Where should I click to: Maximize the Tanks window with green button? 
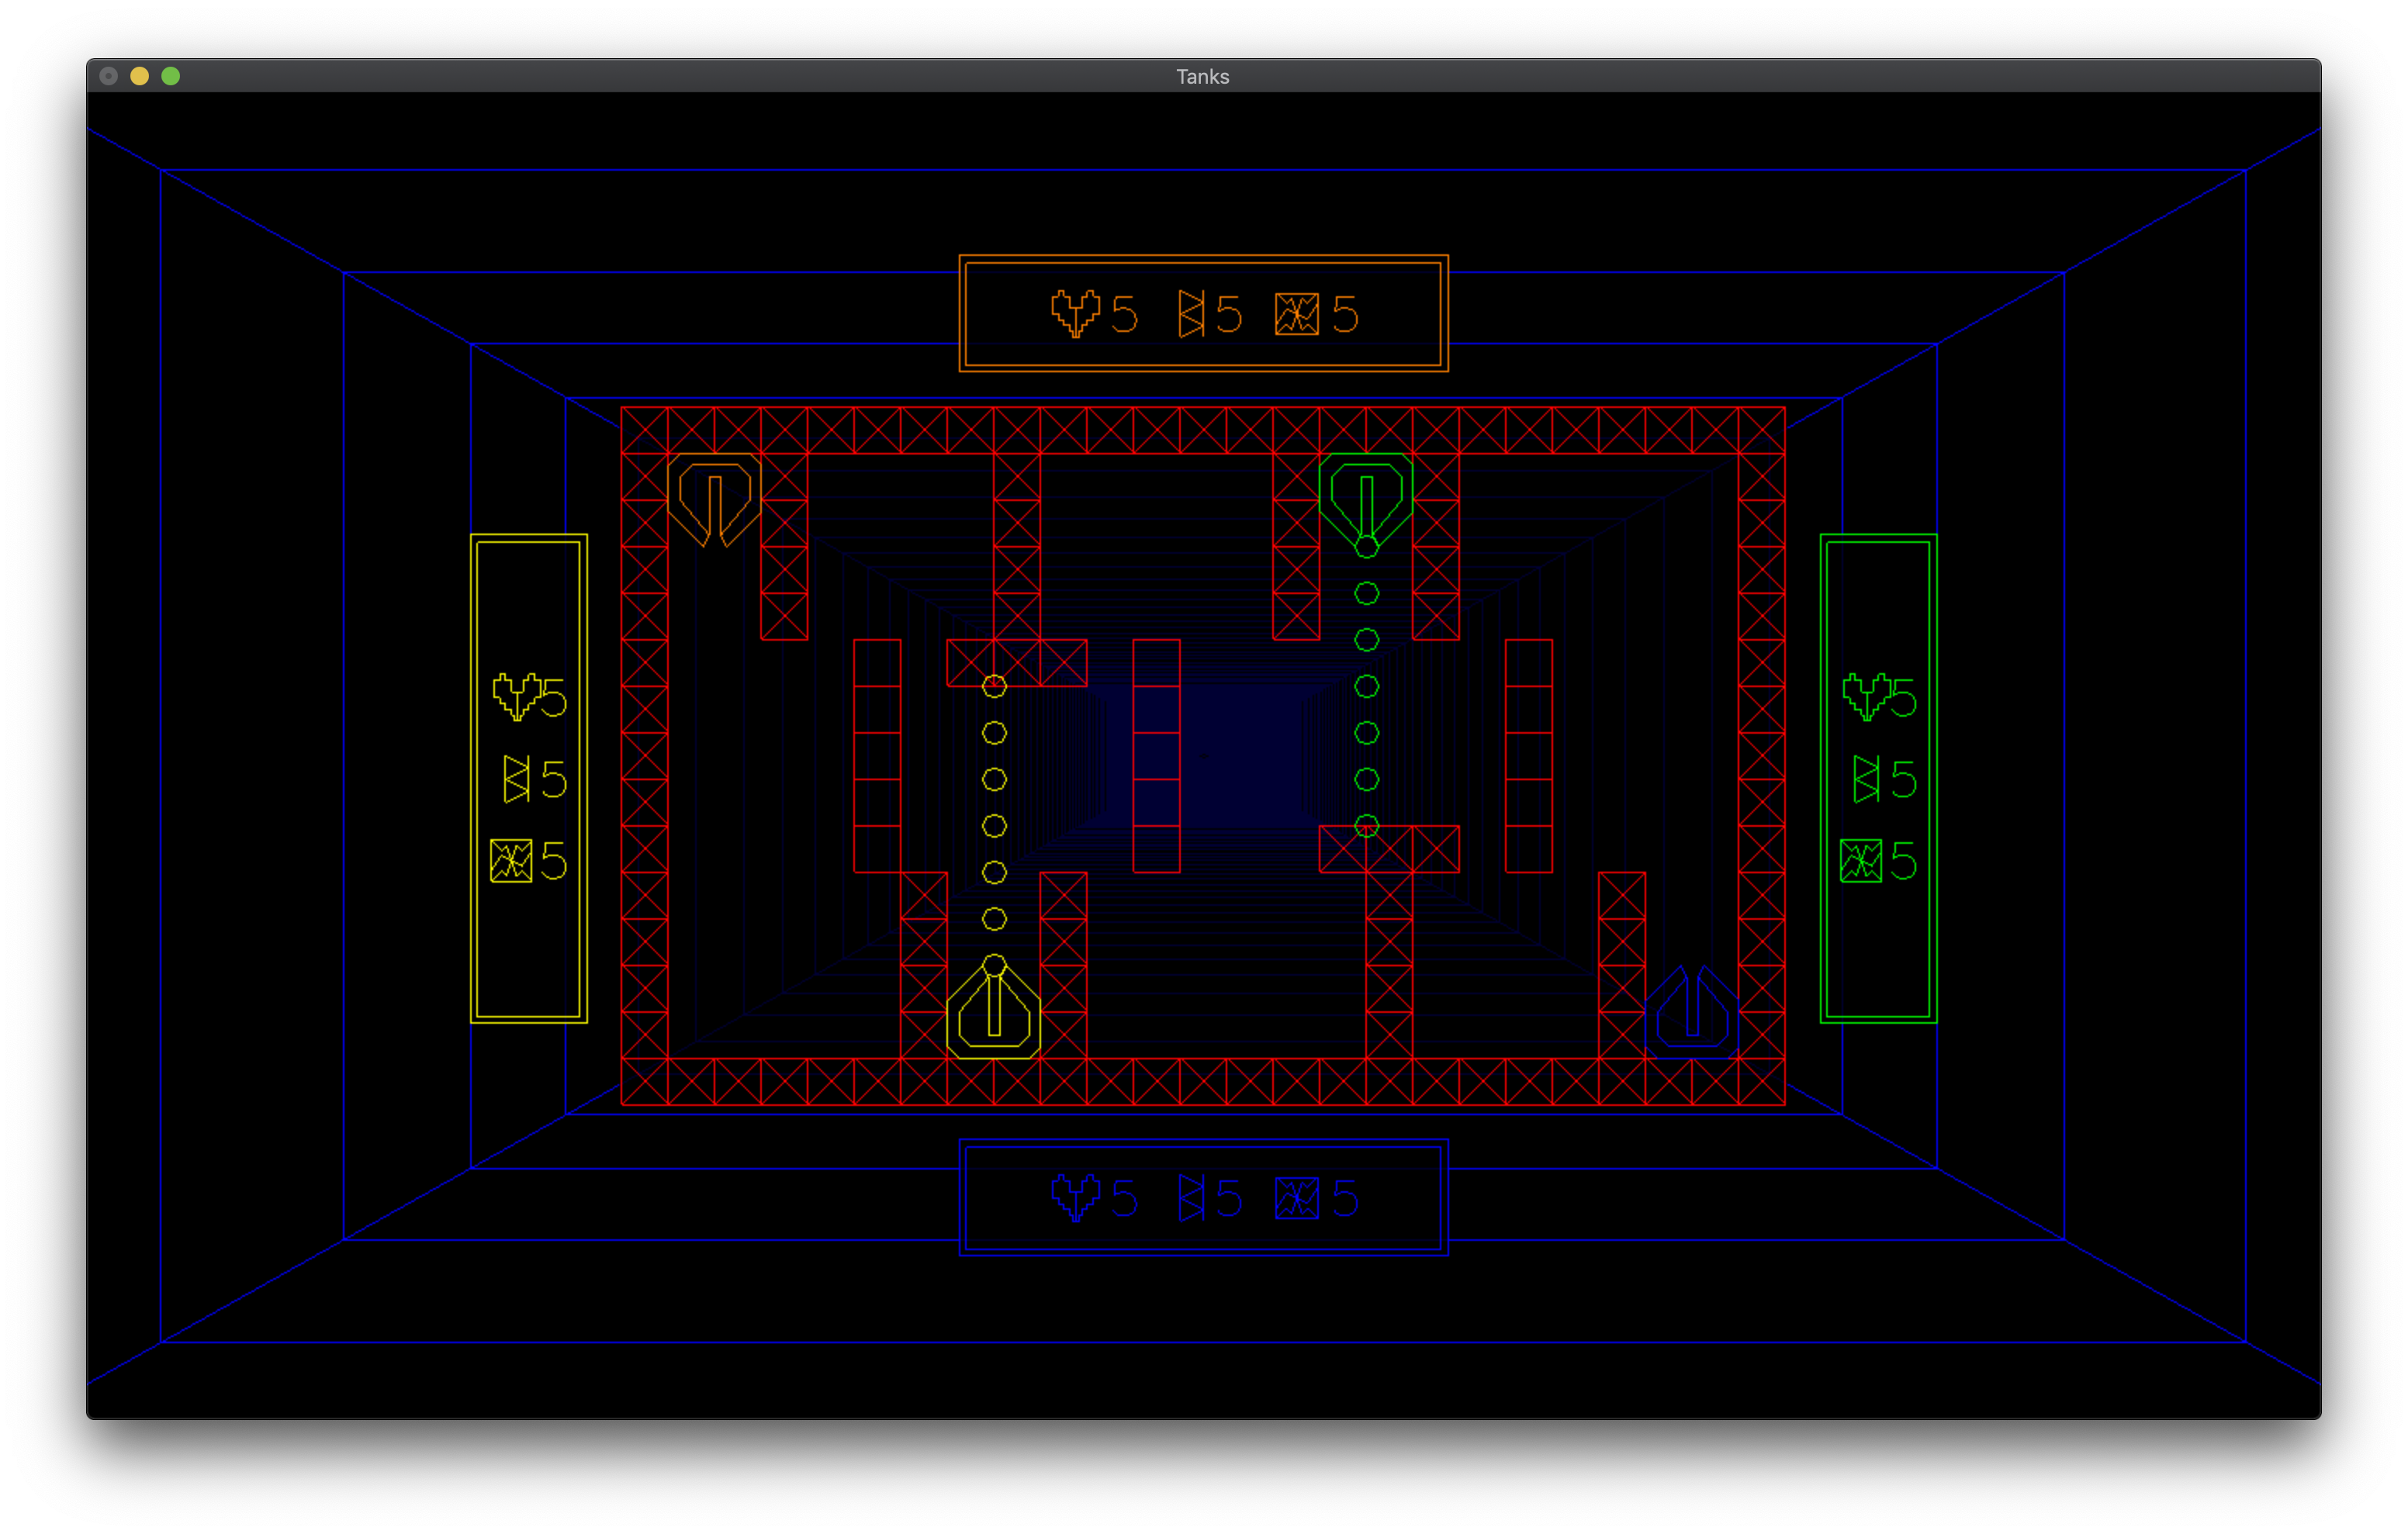click(171, 76)
